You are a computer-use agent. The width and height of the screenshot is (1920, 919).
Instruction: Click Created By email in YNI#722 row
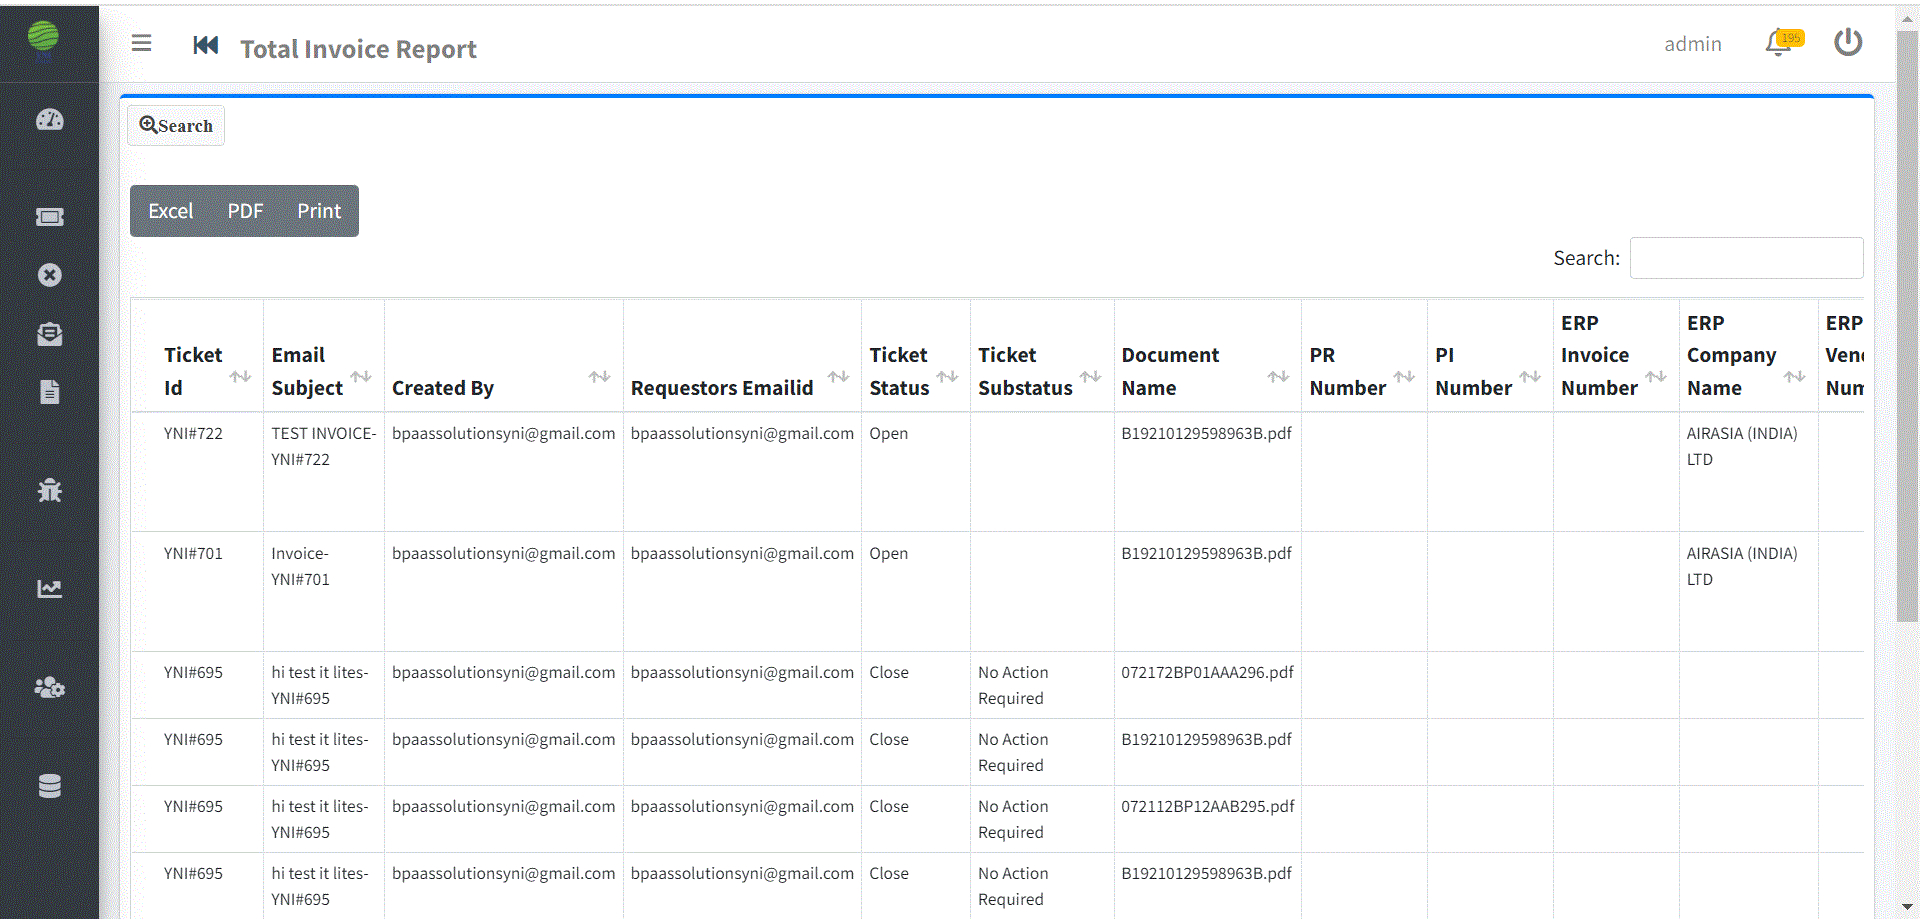[x=504, y=434]
